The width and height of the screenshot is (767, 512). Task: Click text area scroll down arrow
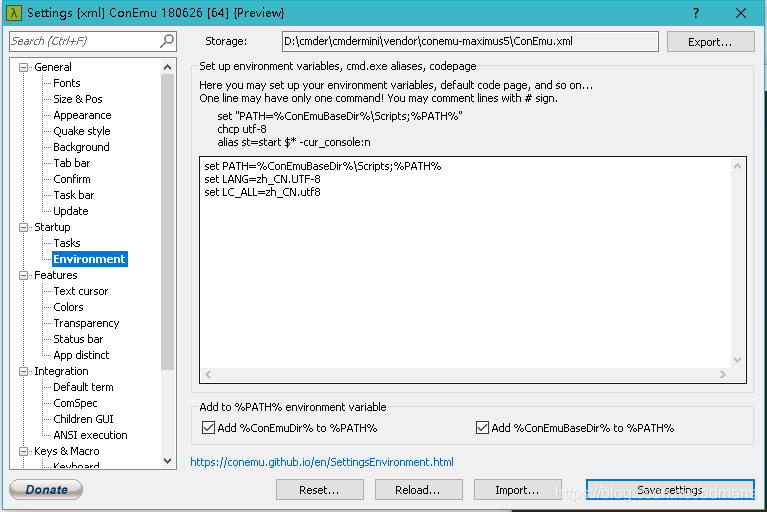click(737, 360)
